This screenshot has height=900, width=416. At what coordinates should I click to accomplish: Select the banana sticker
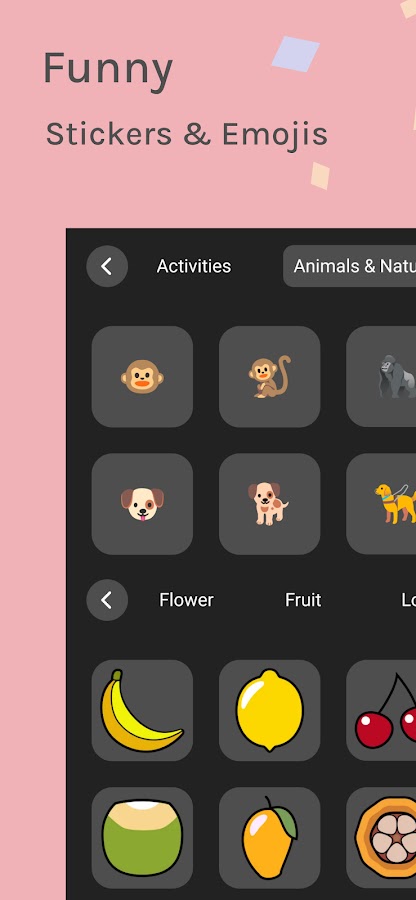coord(142,711)
